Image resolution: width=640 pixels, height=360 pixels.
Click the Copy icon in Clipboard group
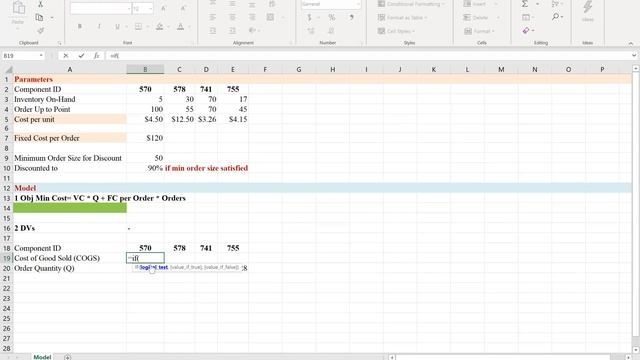(x=39, y=18)
